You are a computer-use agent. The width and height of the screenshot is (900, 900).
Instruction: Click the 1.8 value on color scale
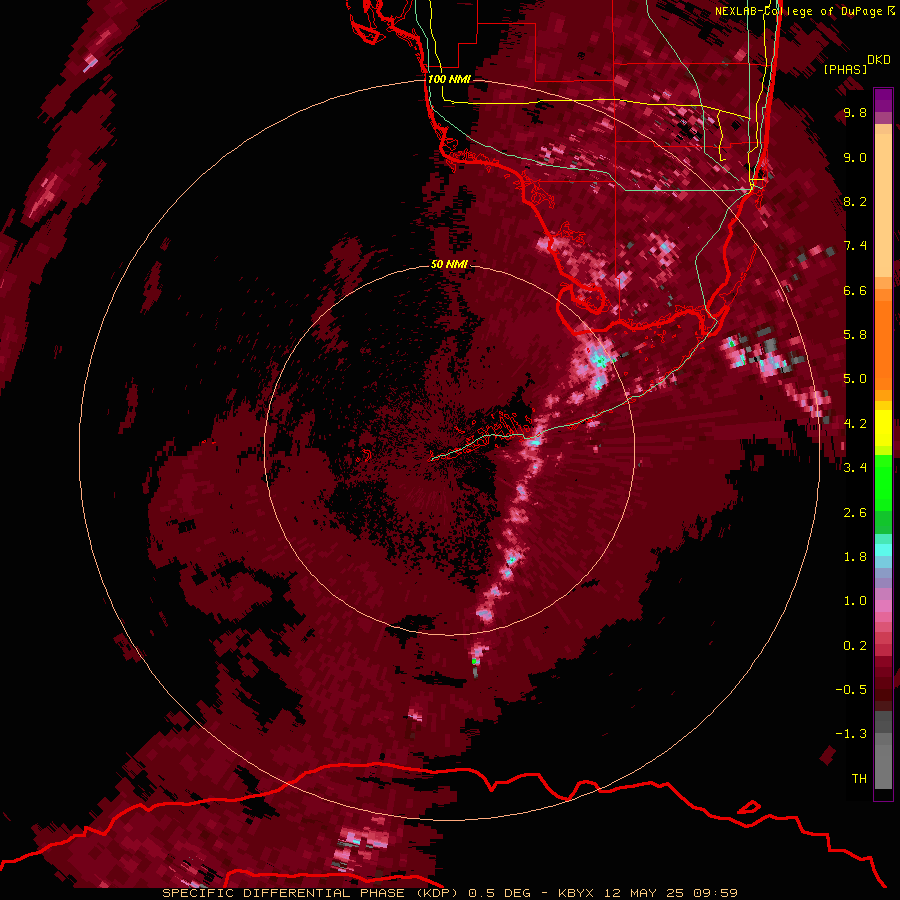pyautogui.click(x=855, y=557)
